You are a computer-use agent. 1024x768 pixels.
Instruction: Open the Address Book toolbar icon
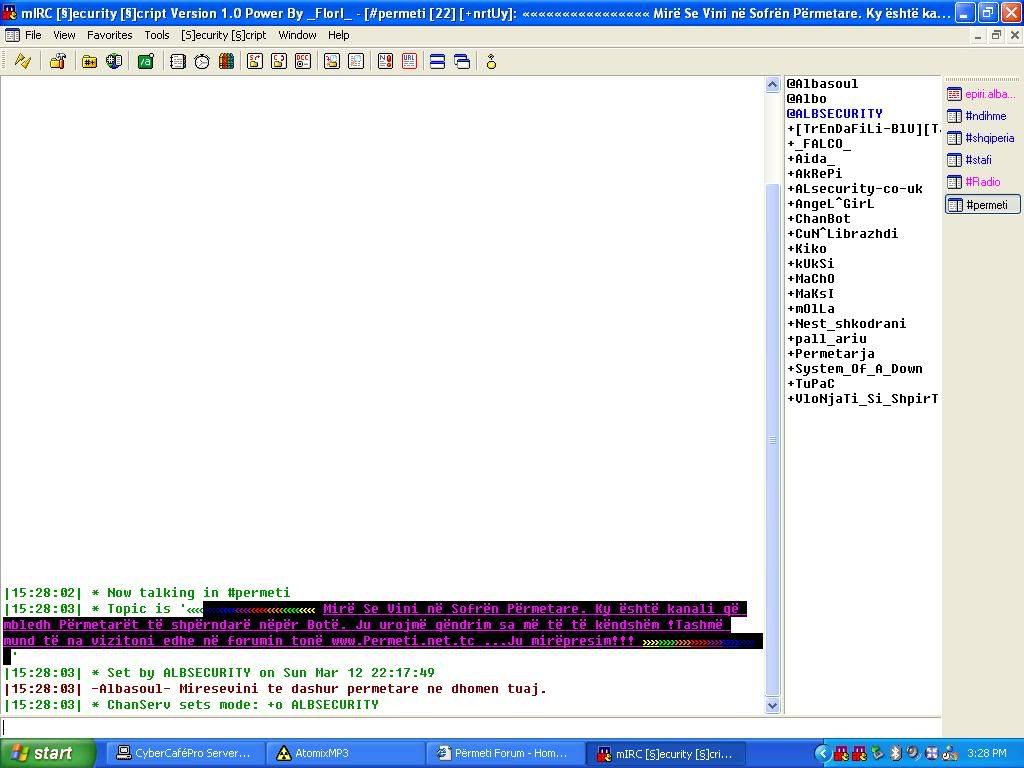pos(178,61)
